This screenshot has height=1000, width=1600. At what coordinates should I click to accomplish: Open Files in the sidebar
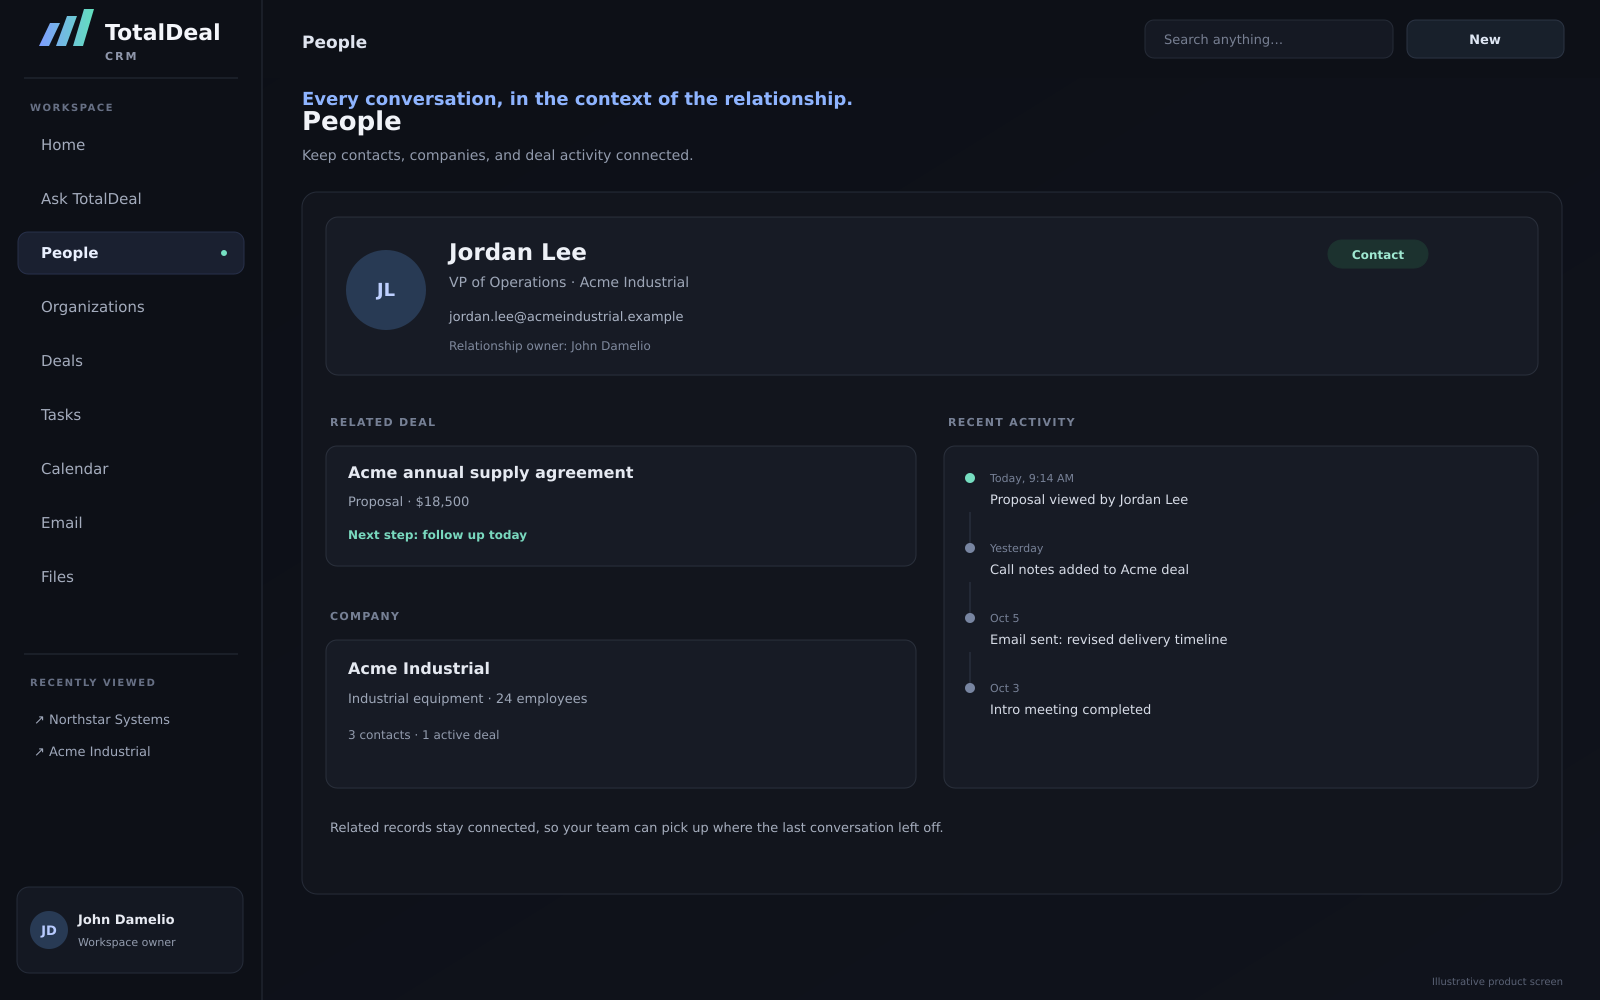click(131, 577)
